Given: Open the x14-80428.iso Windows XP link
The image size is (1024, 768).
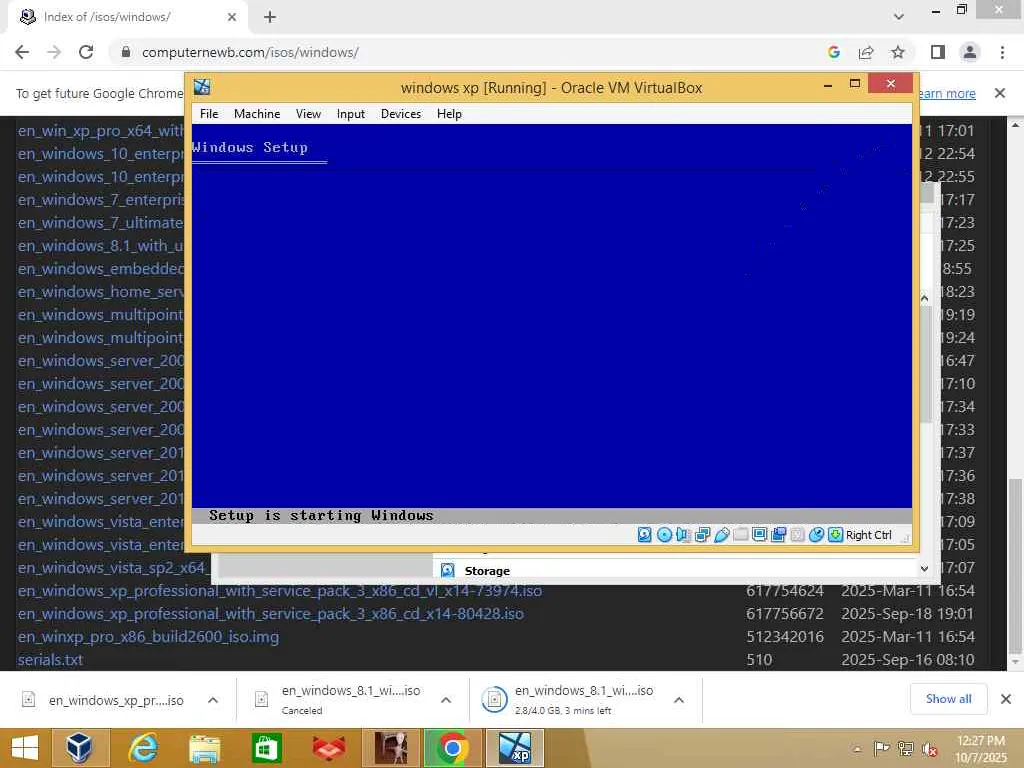Looking at the screenshot, I should pyautogui.click(x=270, y=614).
